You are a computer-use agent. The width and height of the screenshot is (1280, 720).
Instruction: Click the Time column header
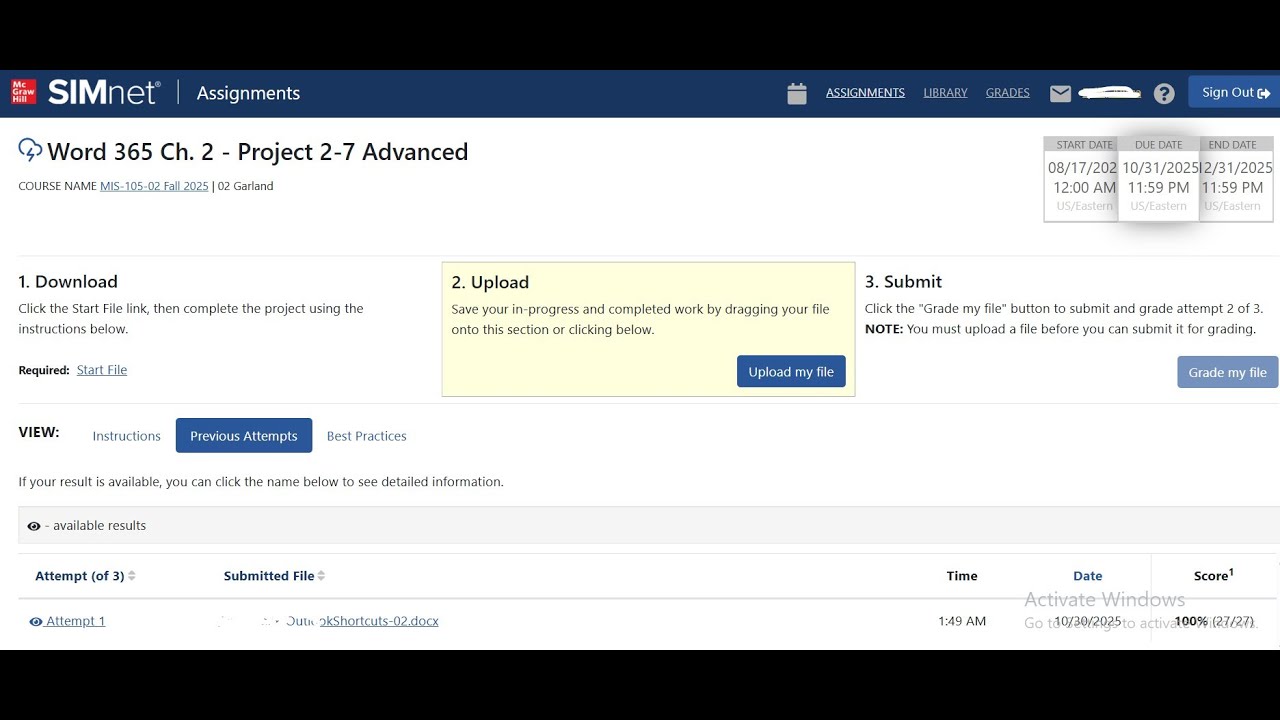click(962, 576)
